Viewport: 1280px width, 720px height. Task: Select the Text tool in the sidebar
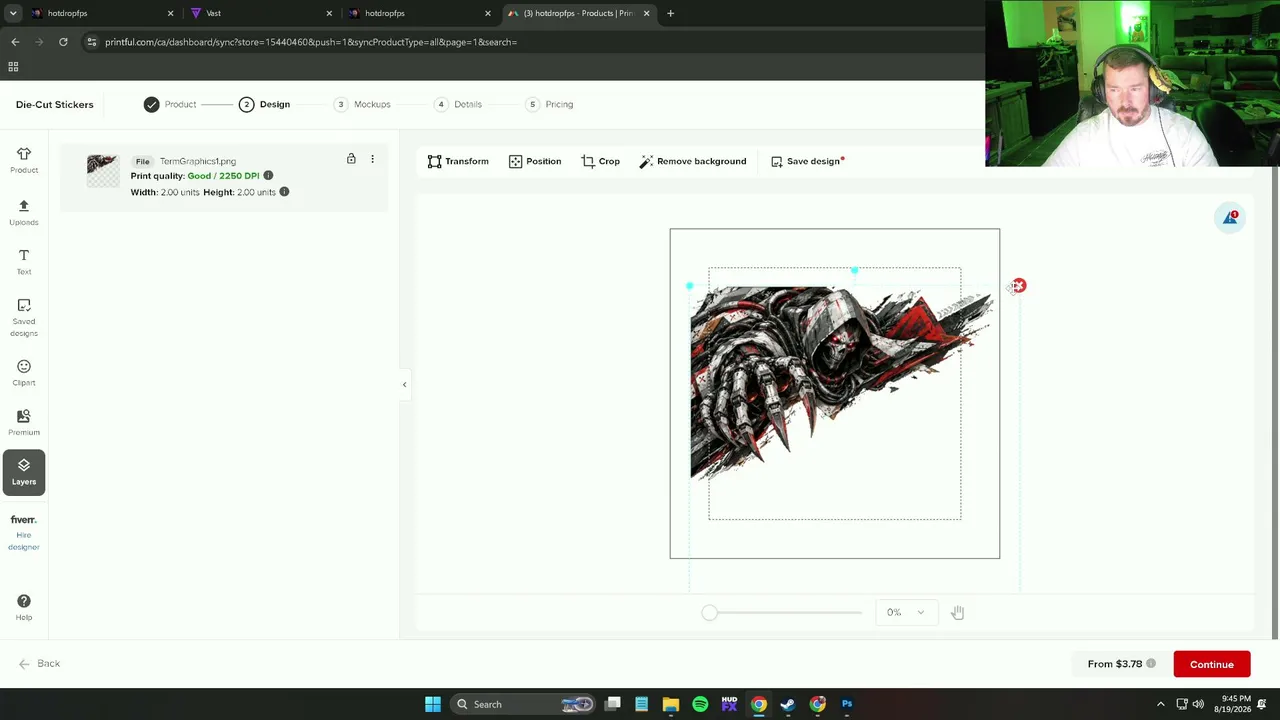pyautogui.click(x=24, y=261)
